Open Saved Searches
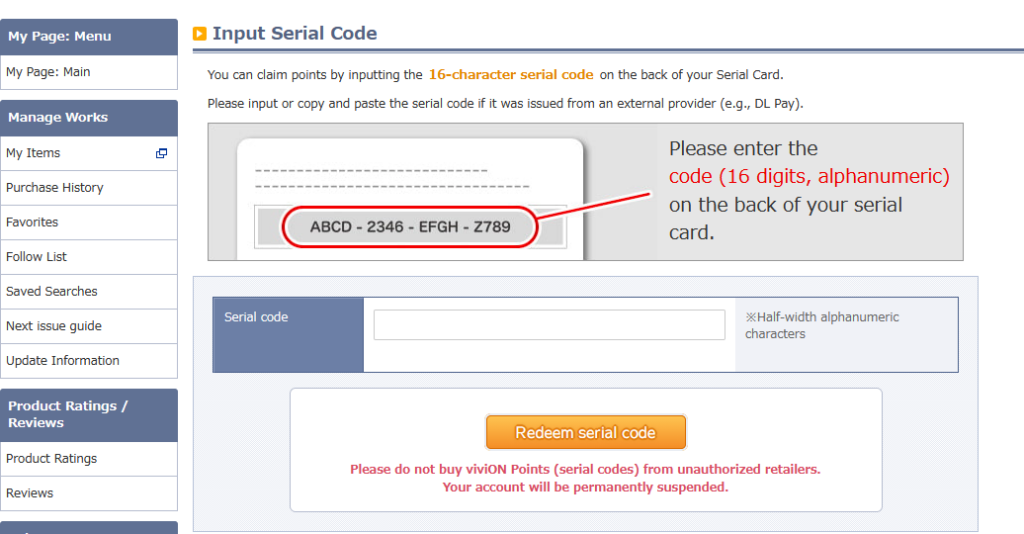The width and height of the screenshot is (1024, 534). pyautogui.click(x=52, y=292)
